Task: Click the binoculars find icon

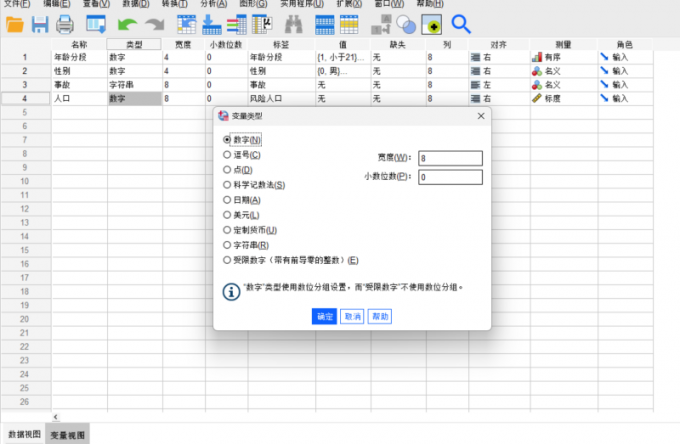Action: [x=294, y=24]
